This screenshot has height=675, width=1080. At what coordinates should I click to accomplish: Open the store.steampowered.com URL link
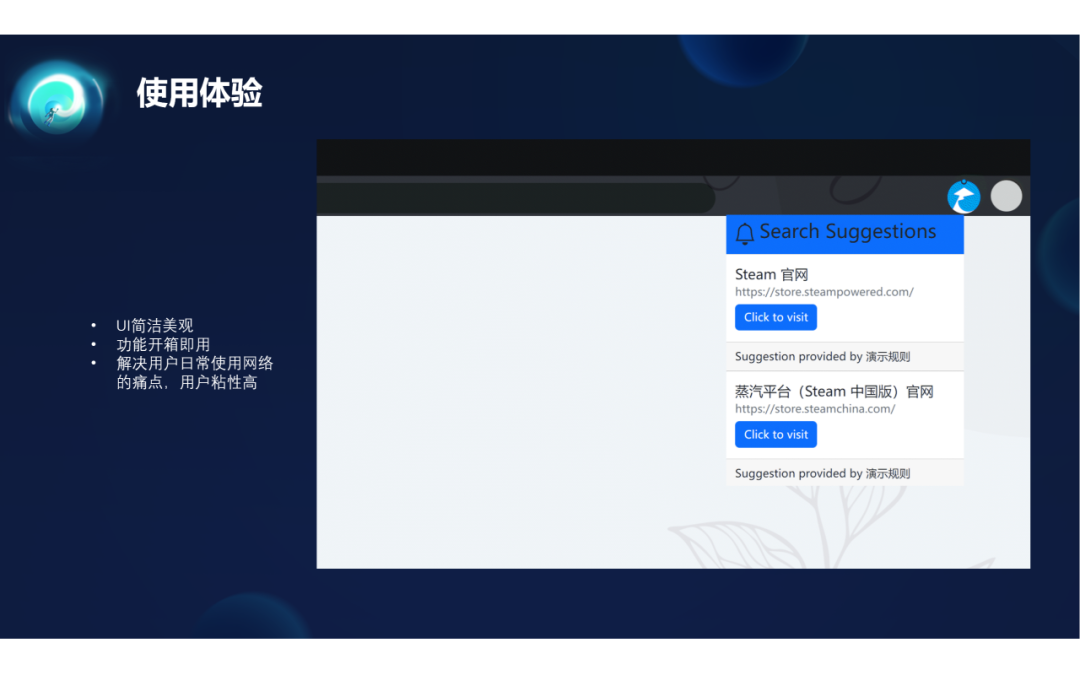(x=824, y=292)
